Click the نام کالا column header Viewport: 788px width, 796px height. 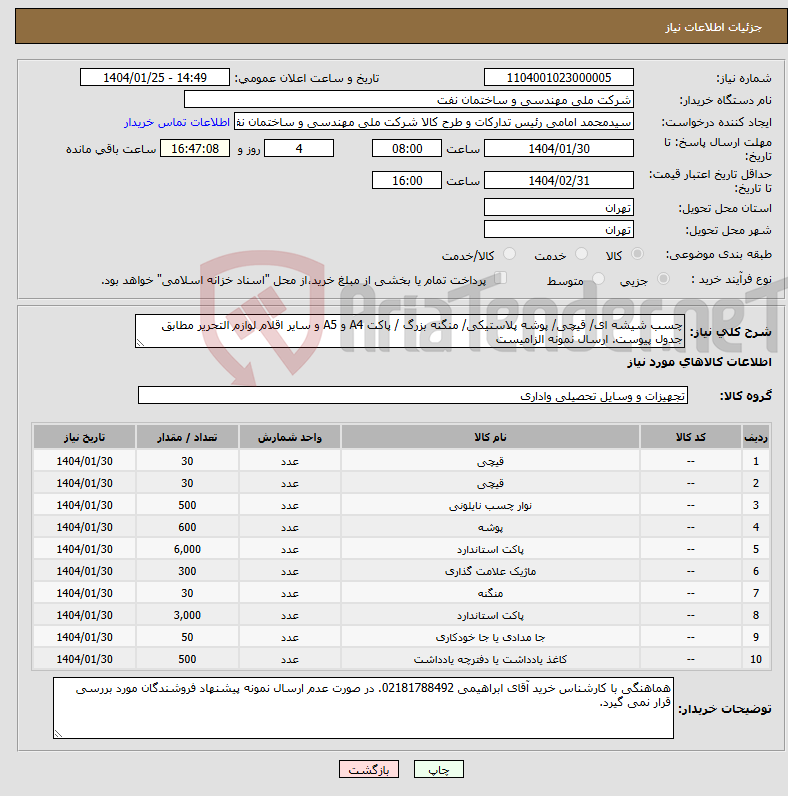click(490, 437)
